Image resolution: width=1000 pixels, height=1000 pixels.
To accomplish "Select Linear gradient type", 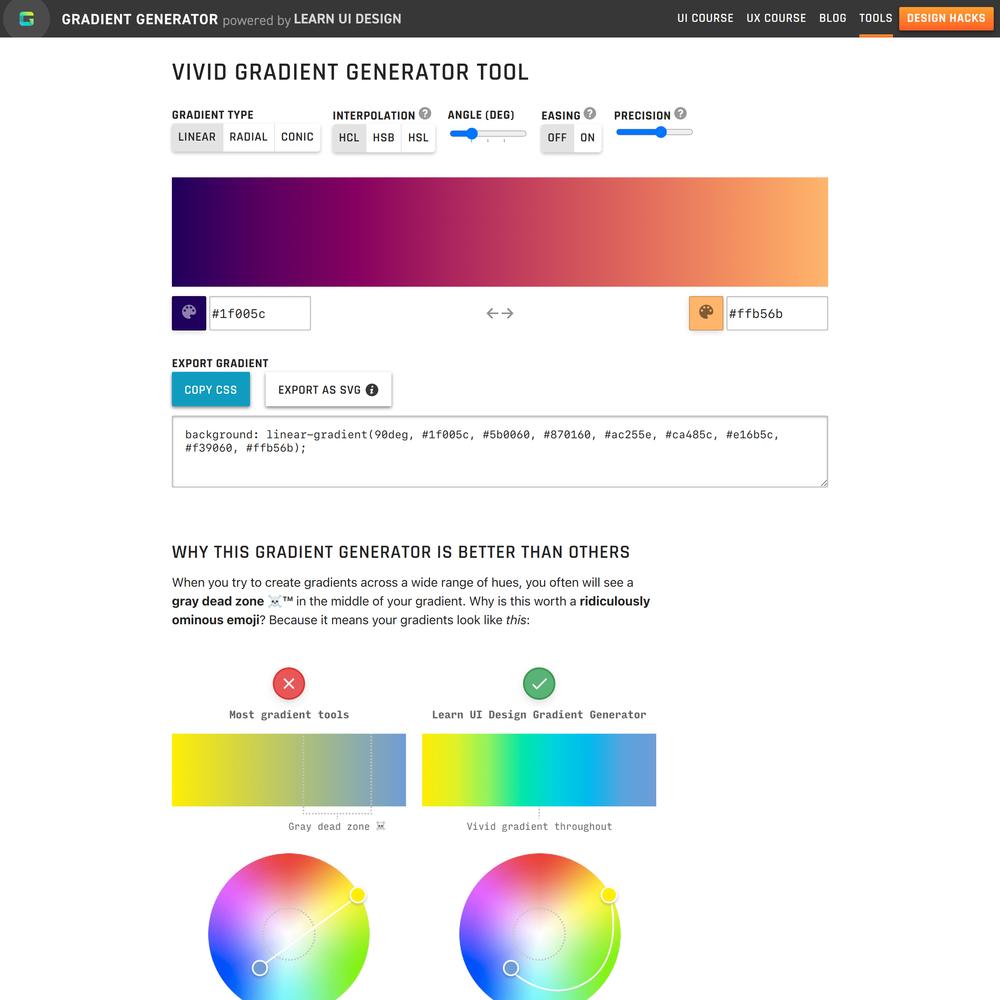I will 197,137.
